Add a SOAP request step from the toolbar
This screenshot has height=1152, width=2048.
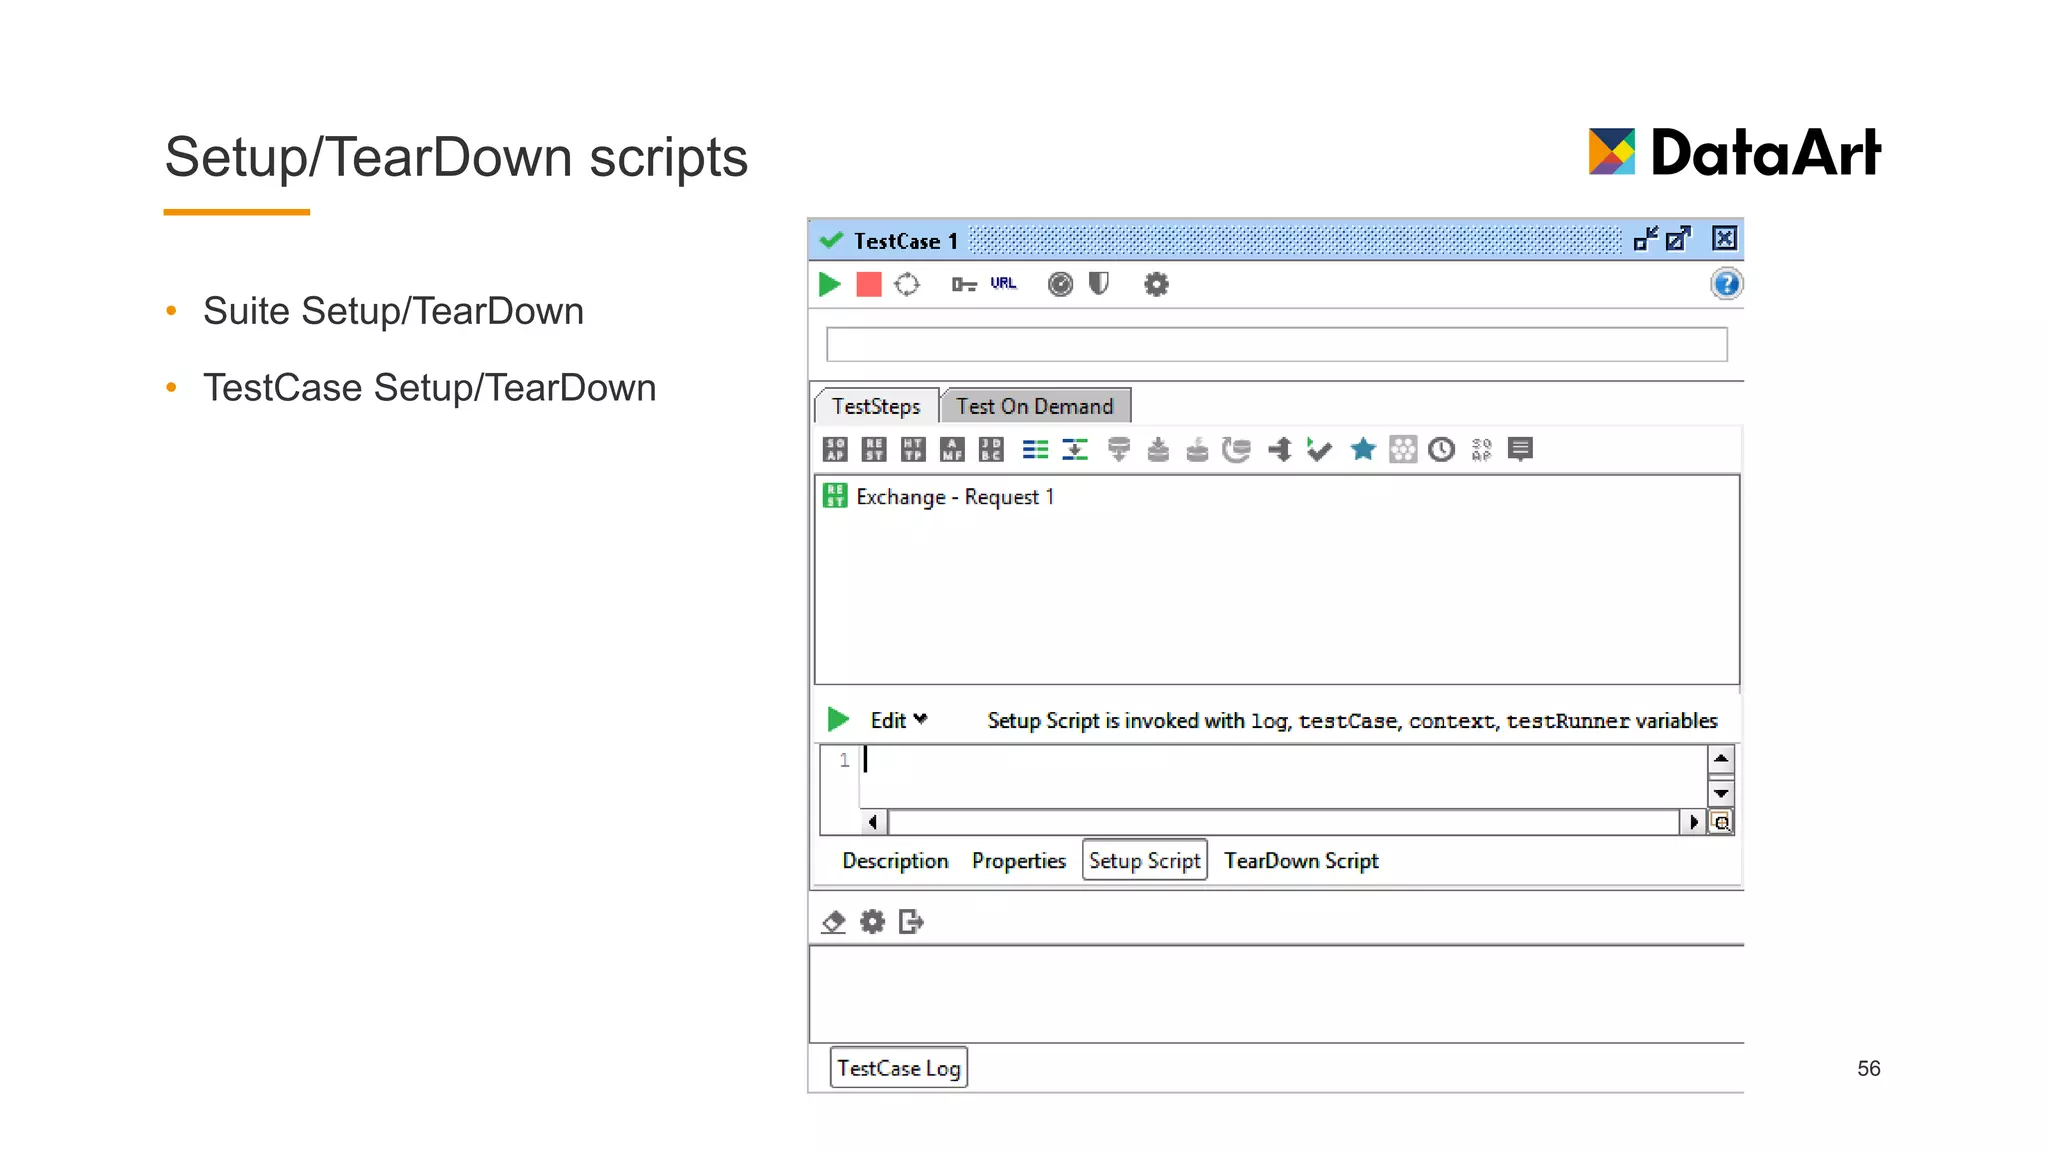tap(835, 450)
